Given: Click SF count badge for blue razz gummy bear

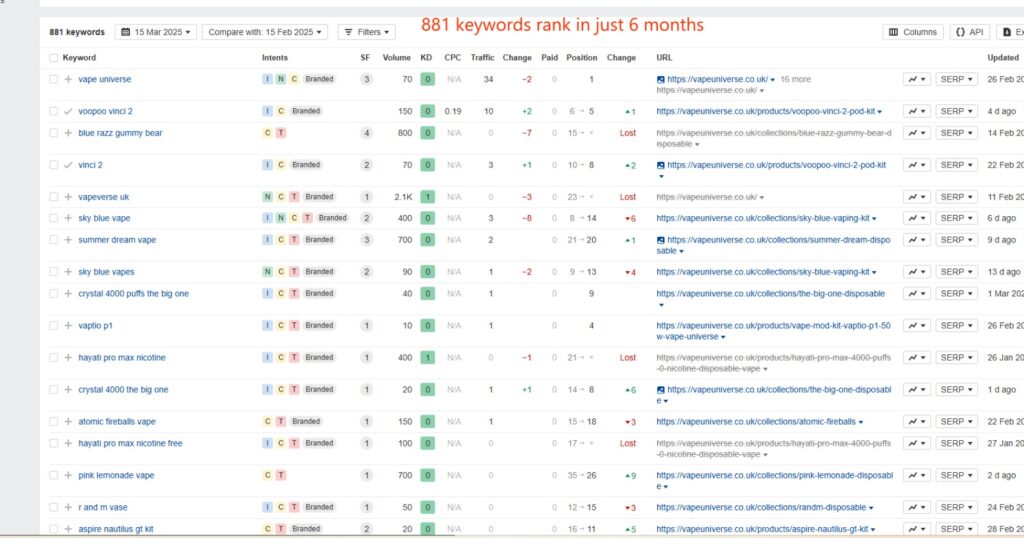Looking at the screenshot, I should 366,133.
